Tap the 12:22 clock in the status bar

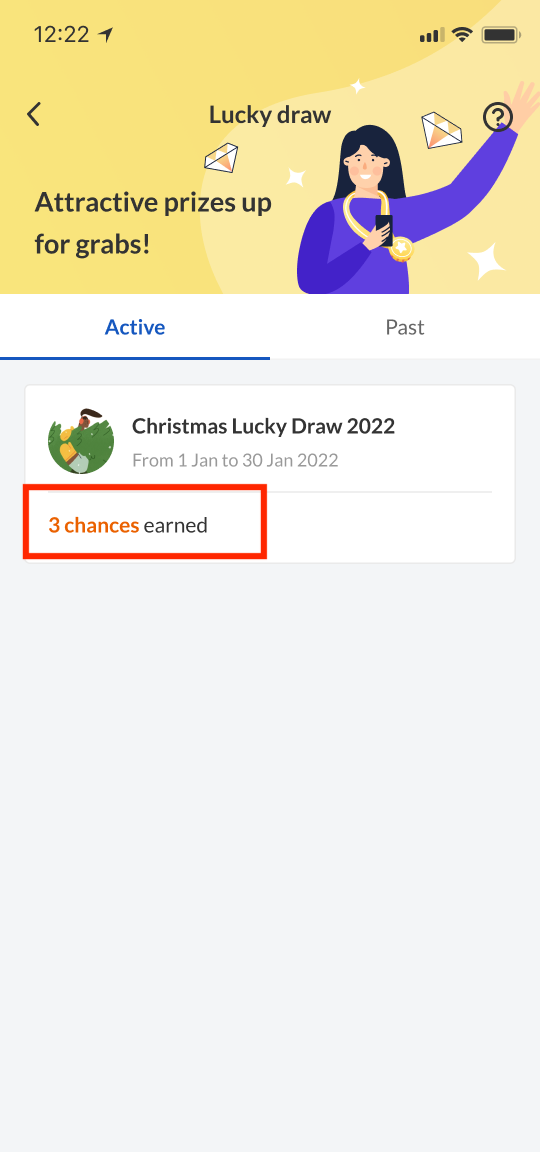click(62, 35)
